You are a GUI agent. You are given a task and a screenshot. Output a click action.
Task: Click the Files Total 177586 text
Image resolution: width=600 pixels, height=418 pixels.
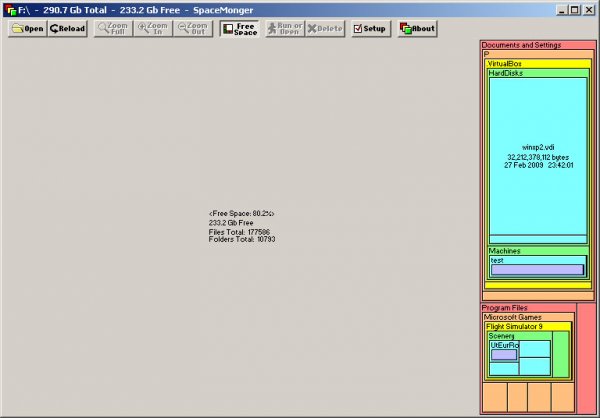239,232
